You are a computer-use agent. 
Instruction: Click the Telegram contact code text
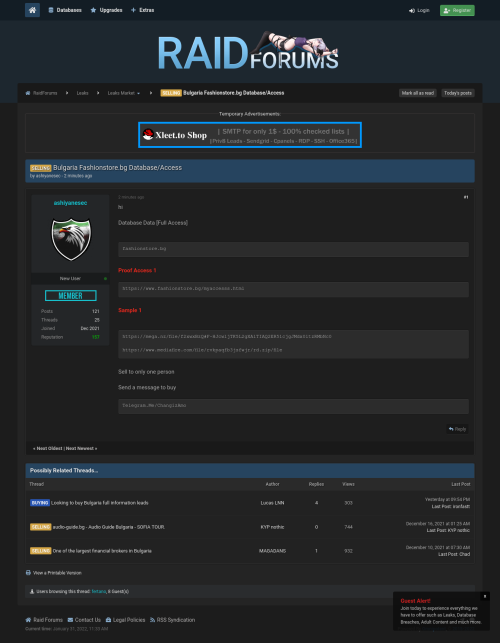pyautogui.click(x=154, y=405)
